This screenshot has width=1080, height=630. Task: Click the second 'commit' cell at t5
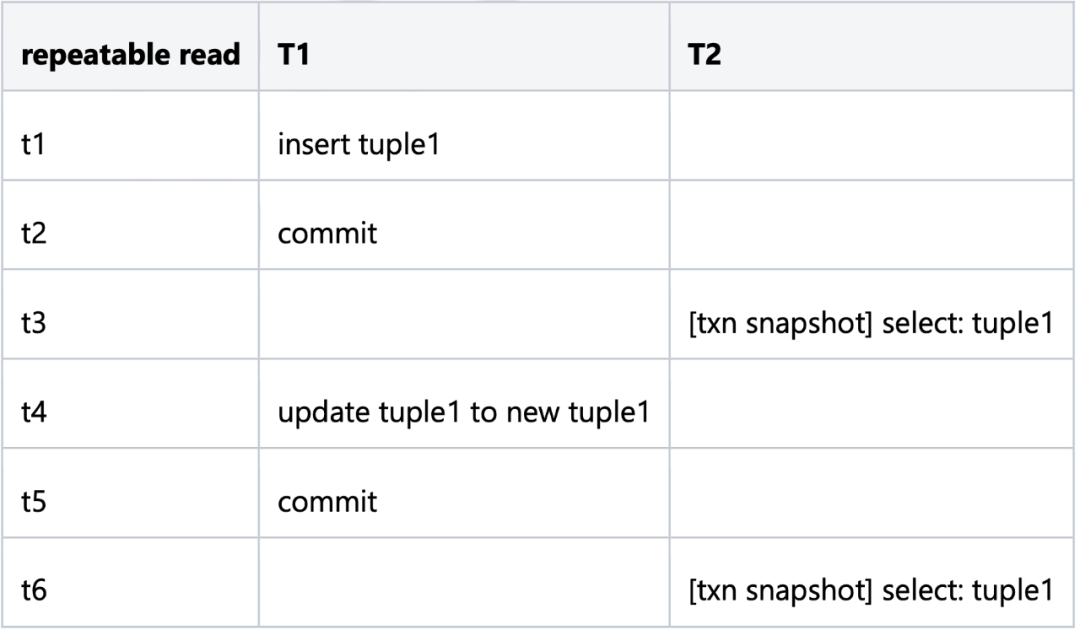(327, 500)
